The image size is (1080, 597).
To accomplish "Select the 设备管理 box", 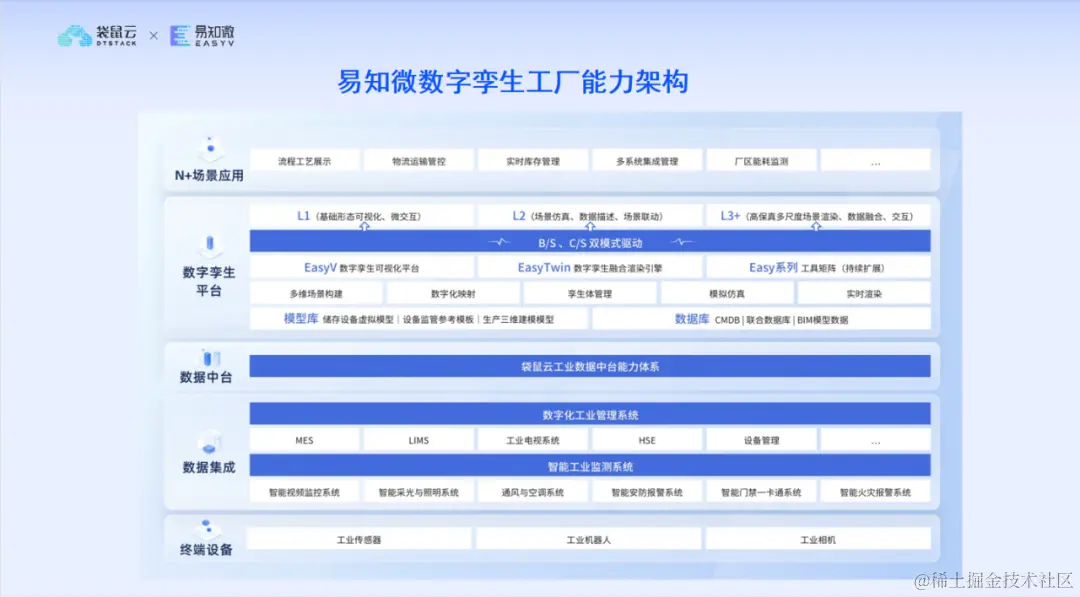I will coord(761,440).
